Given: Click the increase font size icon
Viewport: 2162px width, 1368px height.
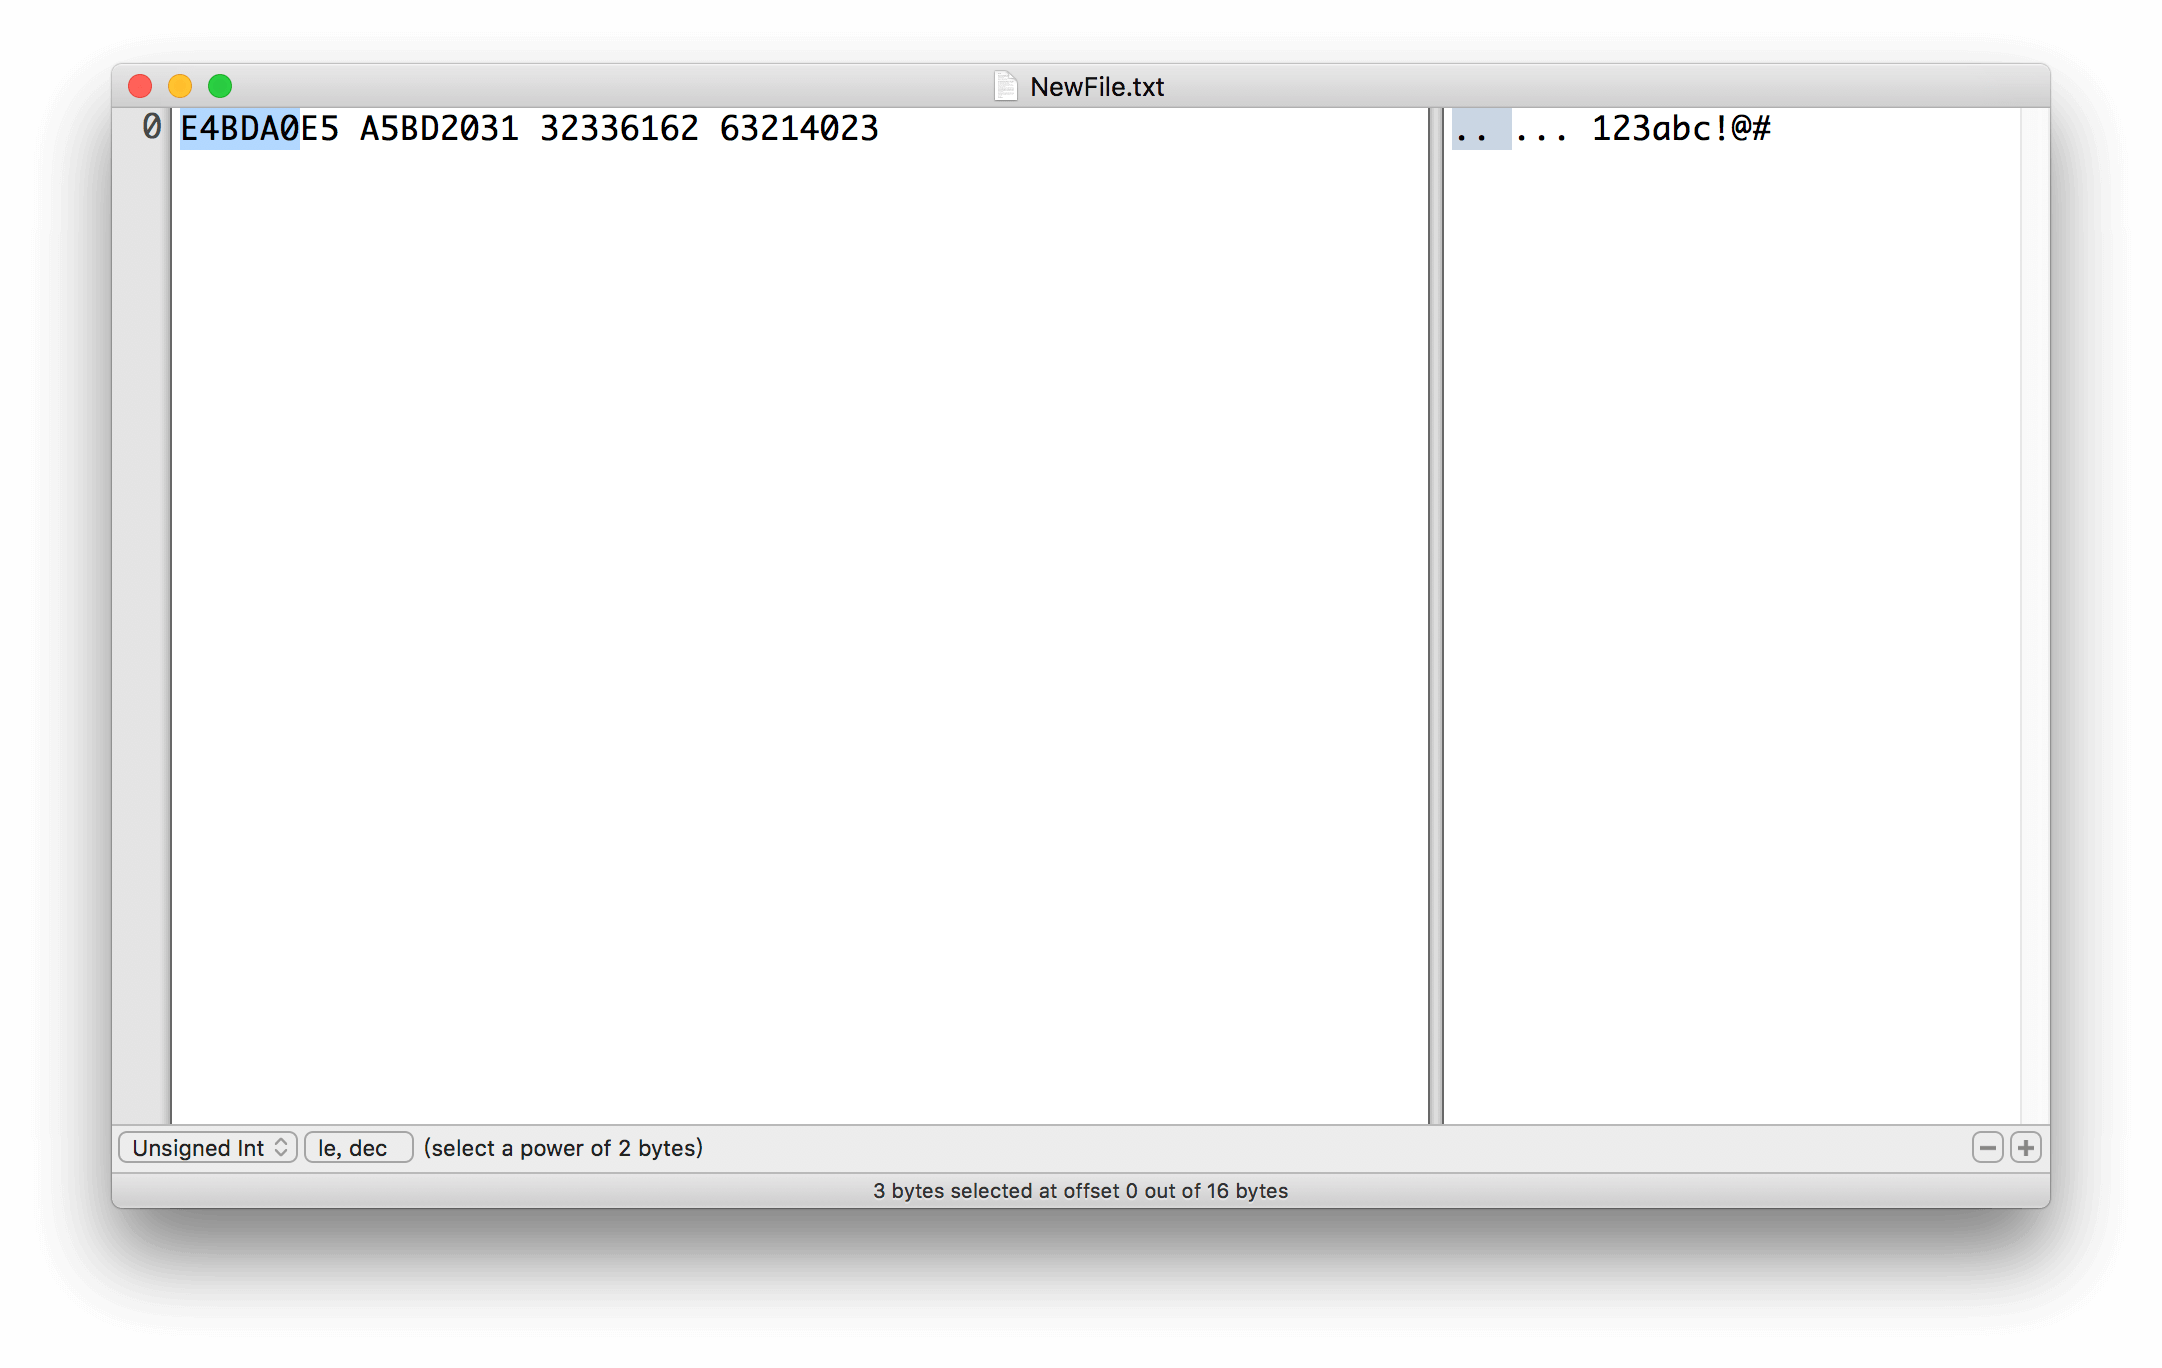Looking at the screenshot, I should (x=2028, y=1146).
